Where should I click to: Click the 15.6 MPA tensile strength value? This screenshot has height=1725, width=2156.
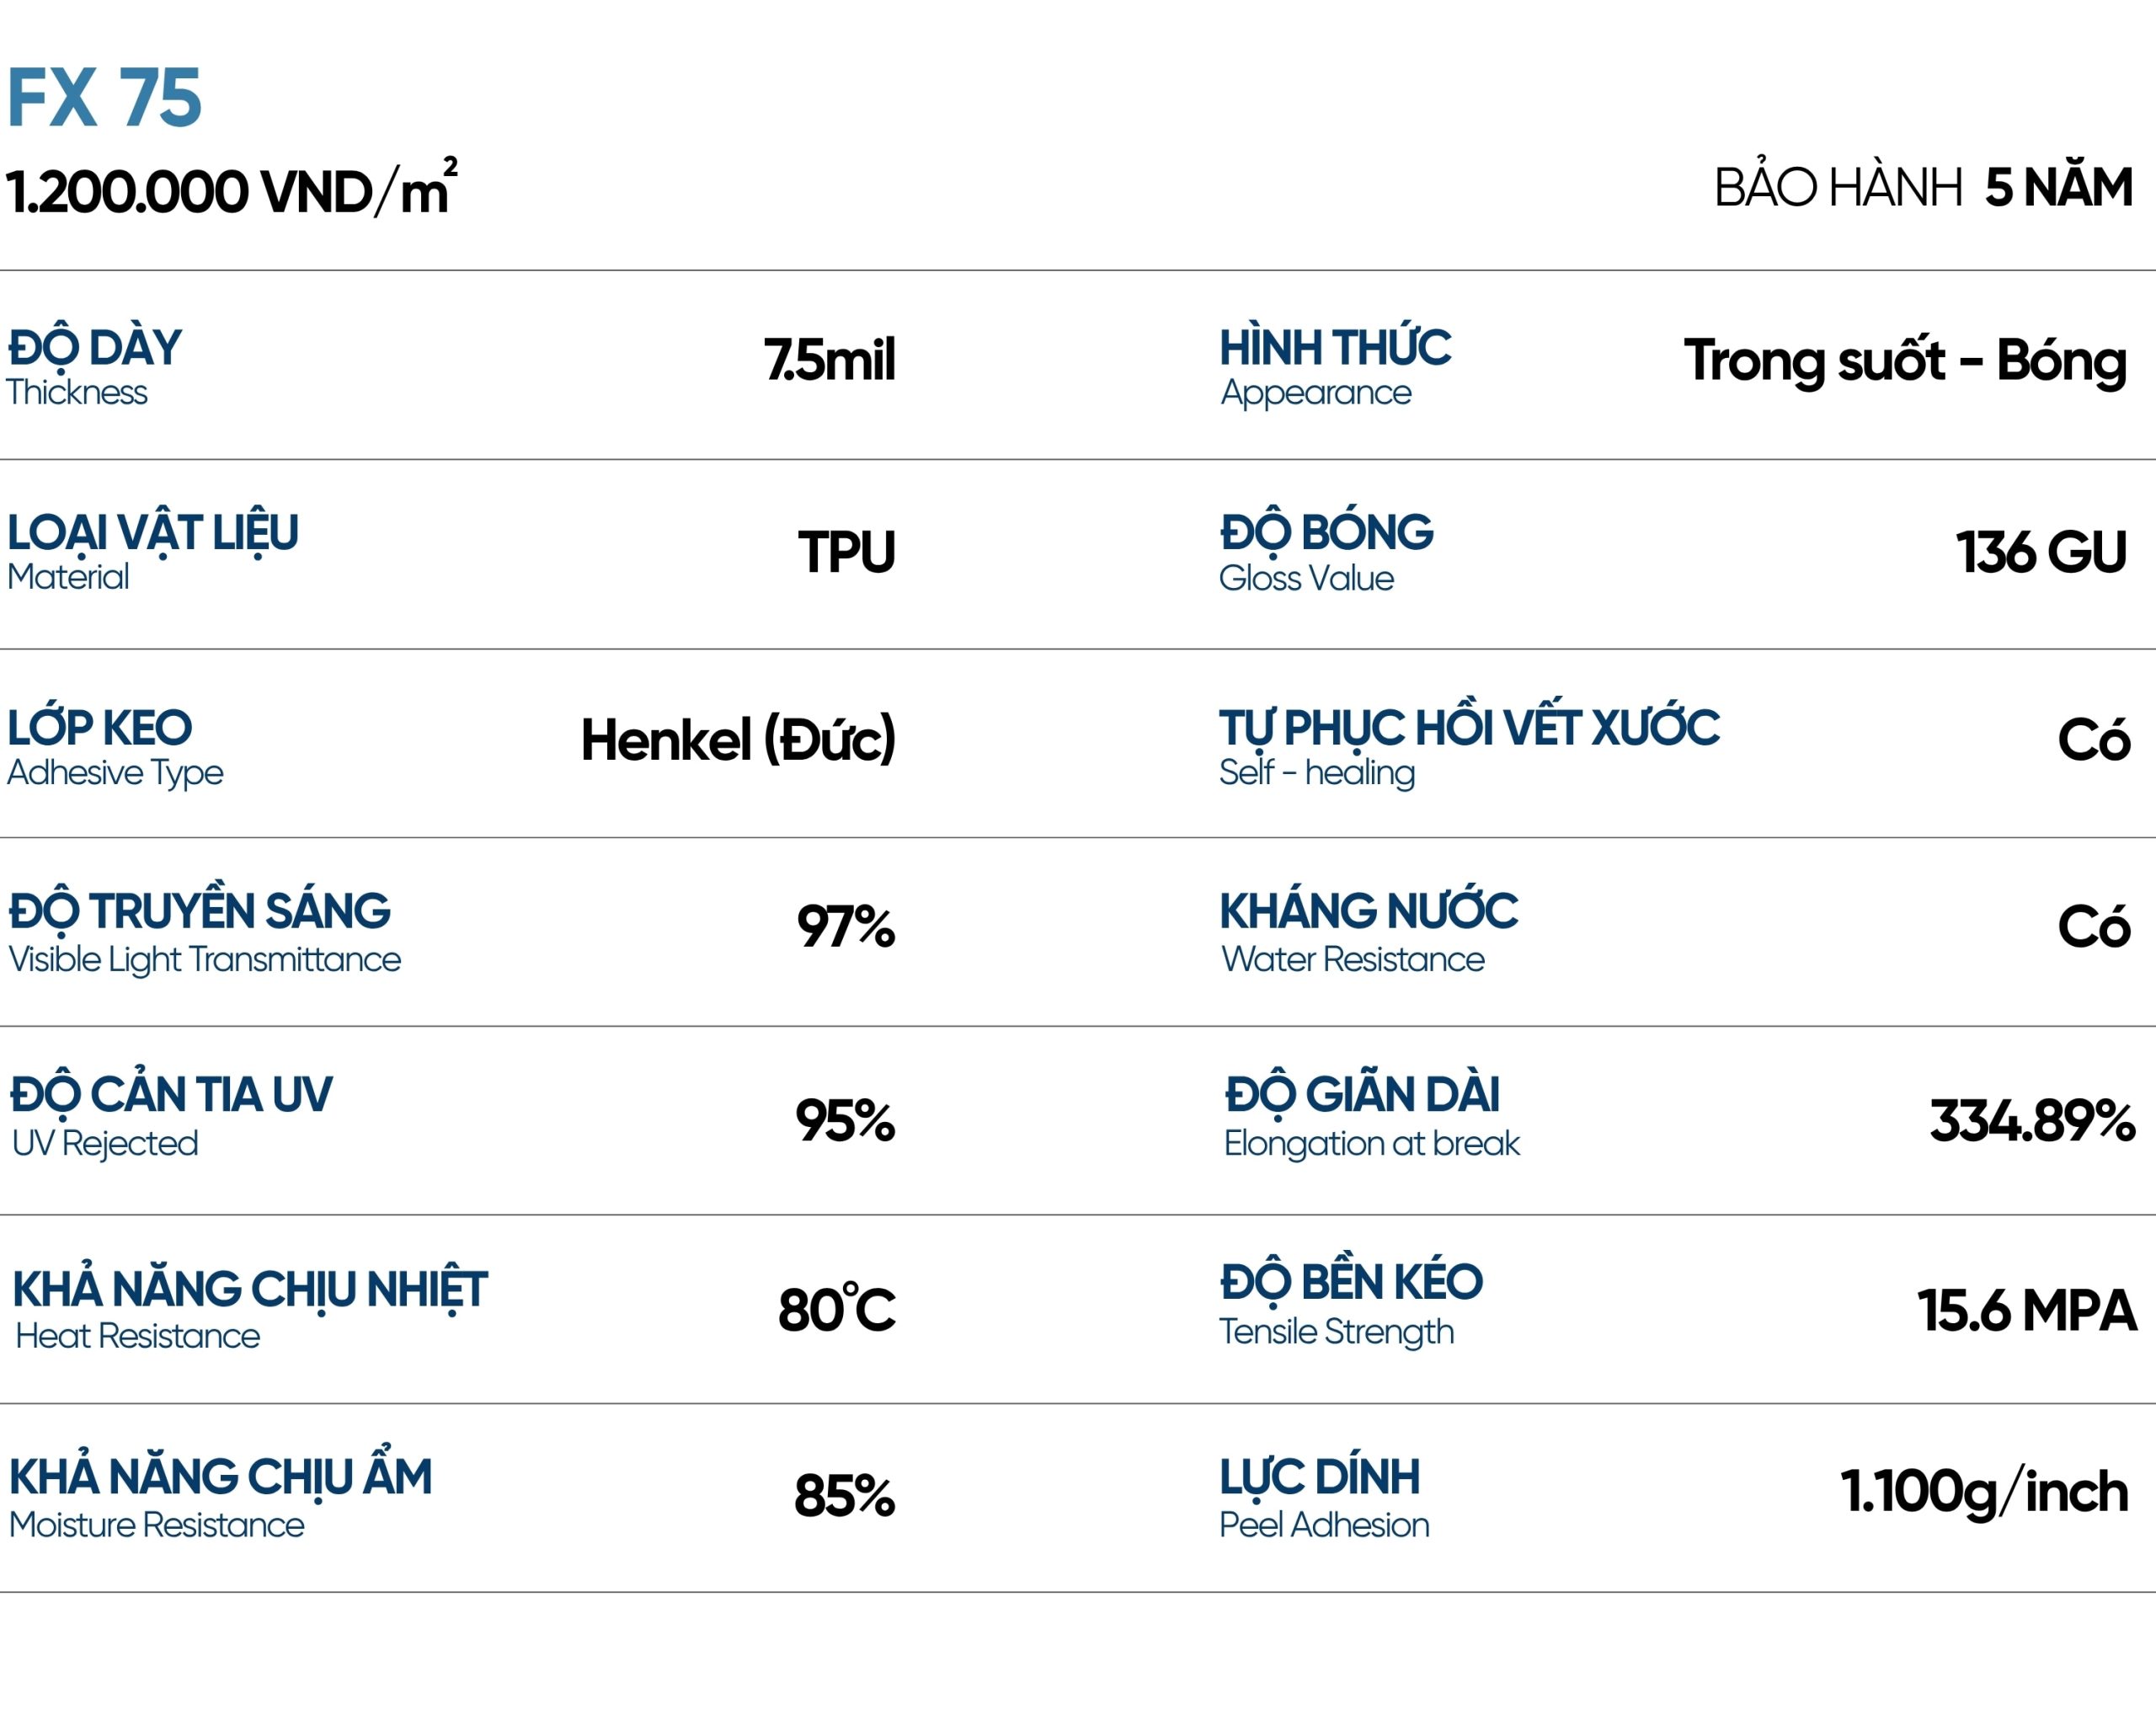click(2026, 1310)
